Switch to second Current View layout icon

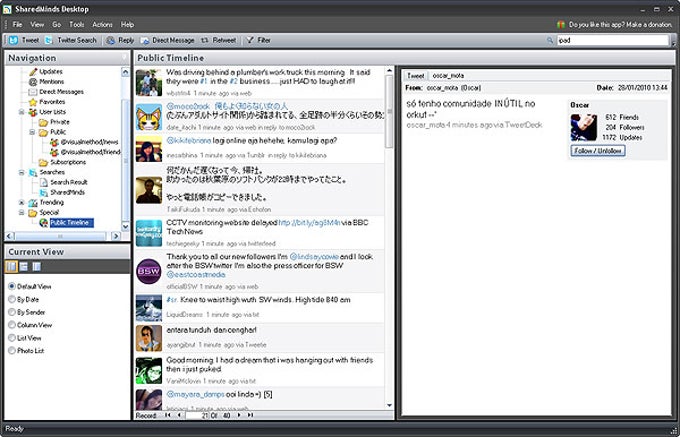tap(23, 267)
